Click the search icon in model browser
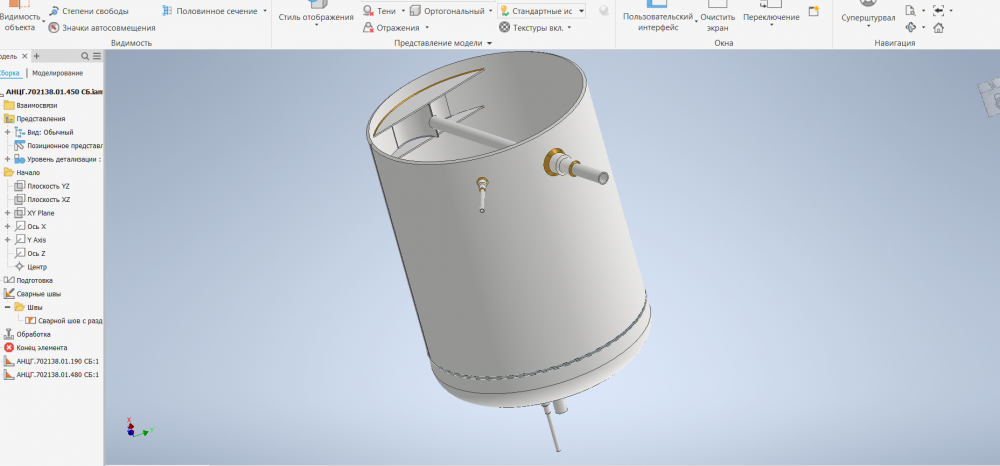1000x466 pixels. tap(86, 56)
